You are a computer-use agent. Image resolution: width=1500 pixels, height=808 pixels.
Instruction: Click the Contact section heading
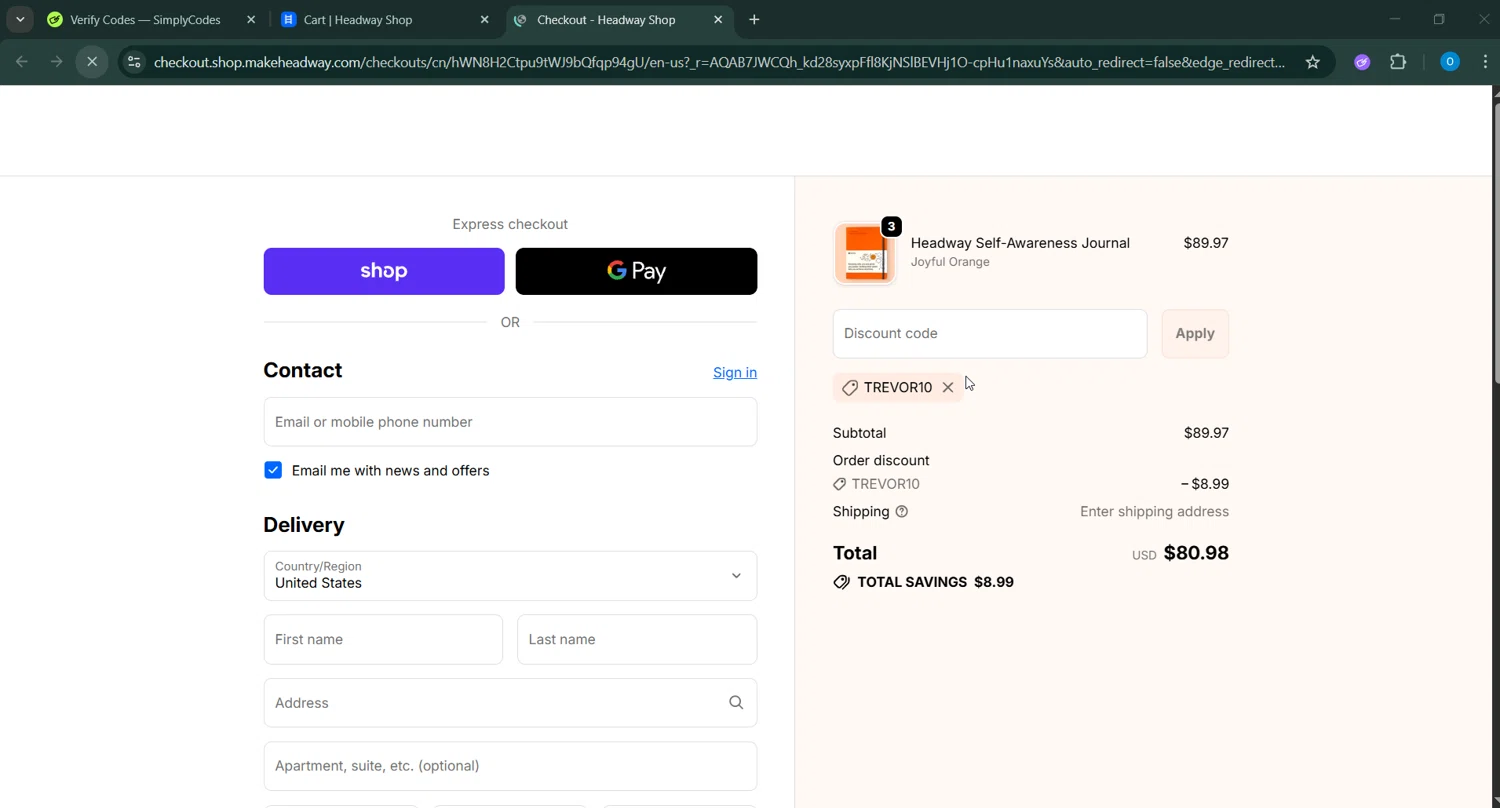pyautogui.click(x=303, y=370)
